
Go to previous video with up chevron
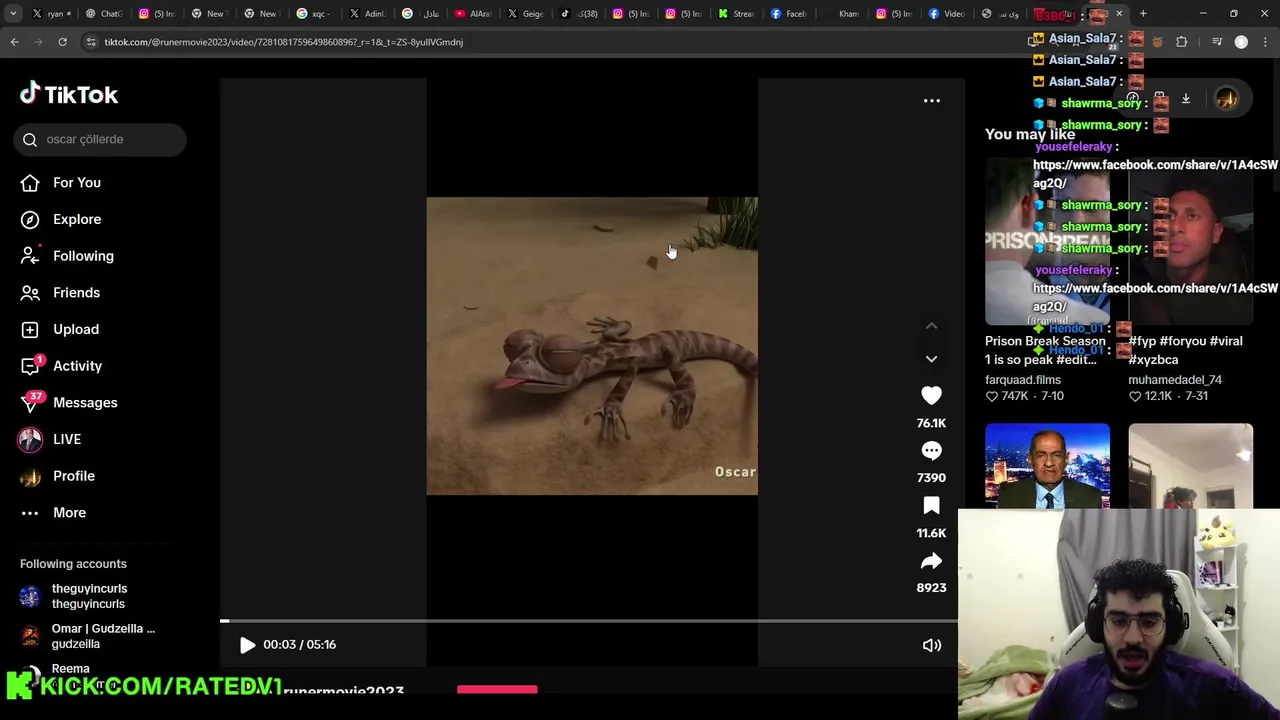pos(931,326)
